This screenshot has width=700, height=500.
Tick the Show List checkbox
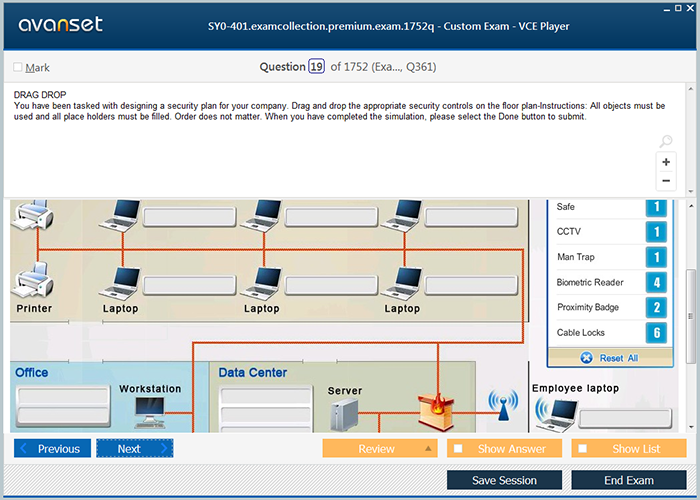coord(583,448)
